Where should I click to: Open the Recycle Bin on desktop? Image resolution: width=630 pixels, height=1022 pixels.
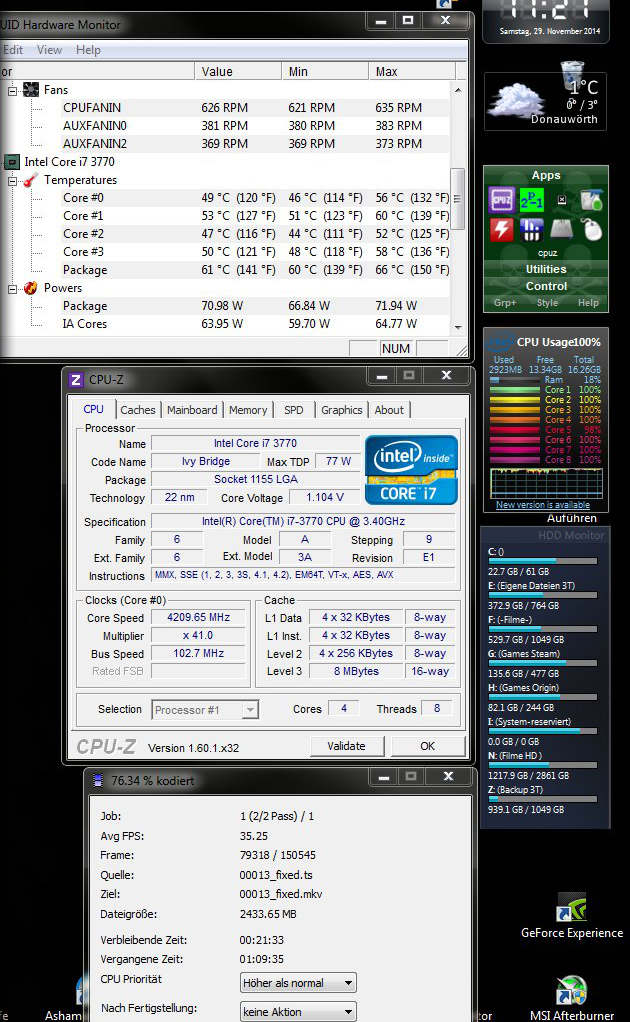pos(572,73)
